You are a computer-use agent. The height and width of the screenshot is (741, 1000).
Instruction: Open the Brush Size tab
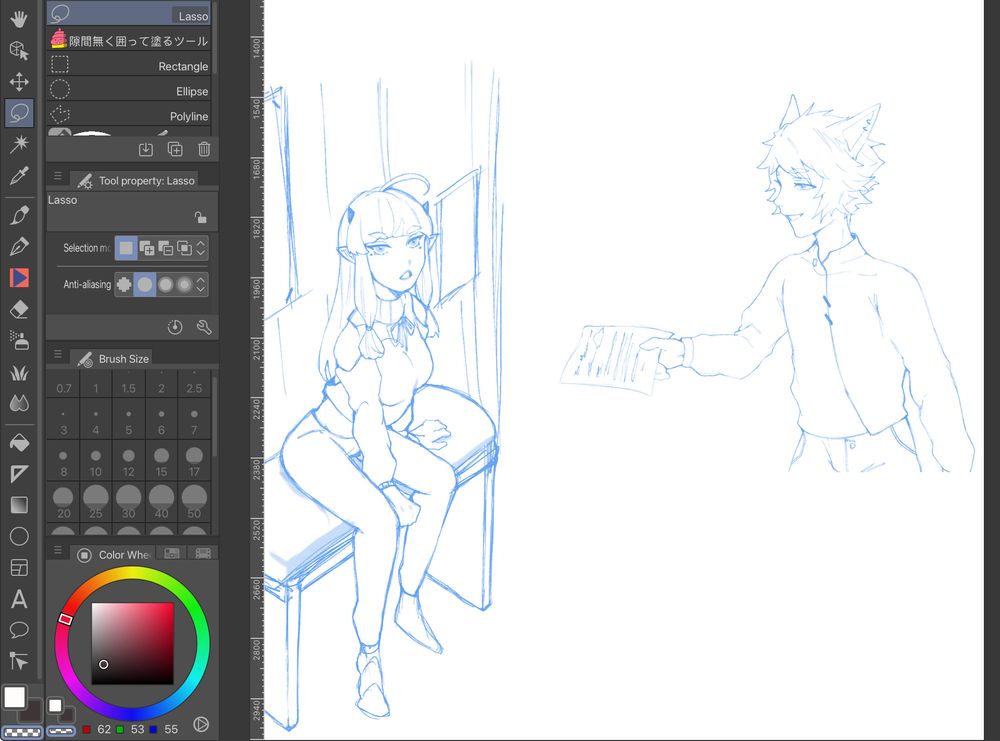pos(112,358)
